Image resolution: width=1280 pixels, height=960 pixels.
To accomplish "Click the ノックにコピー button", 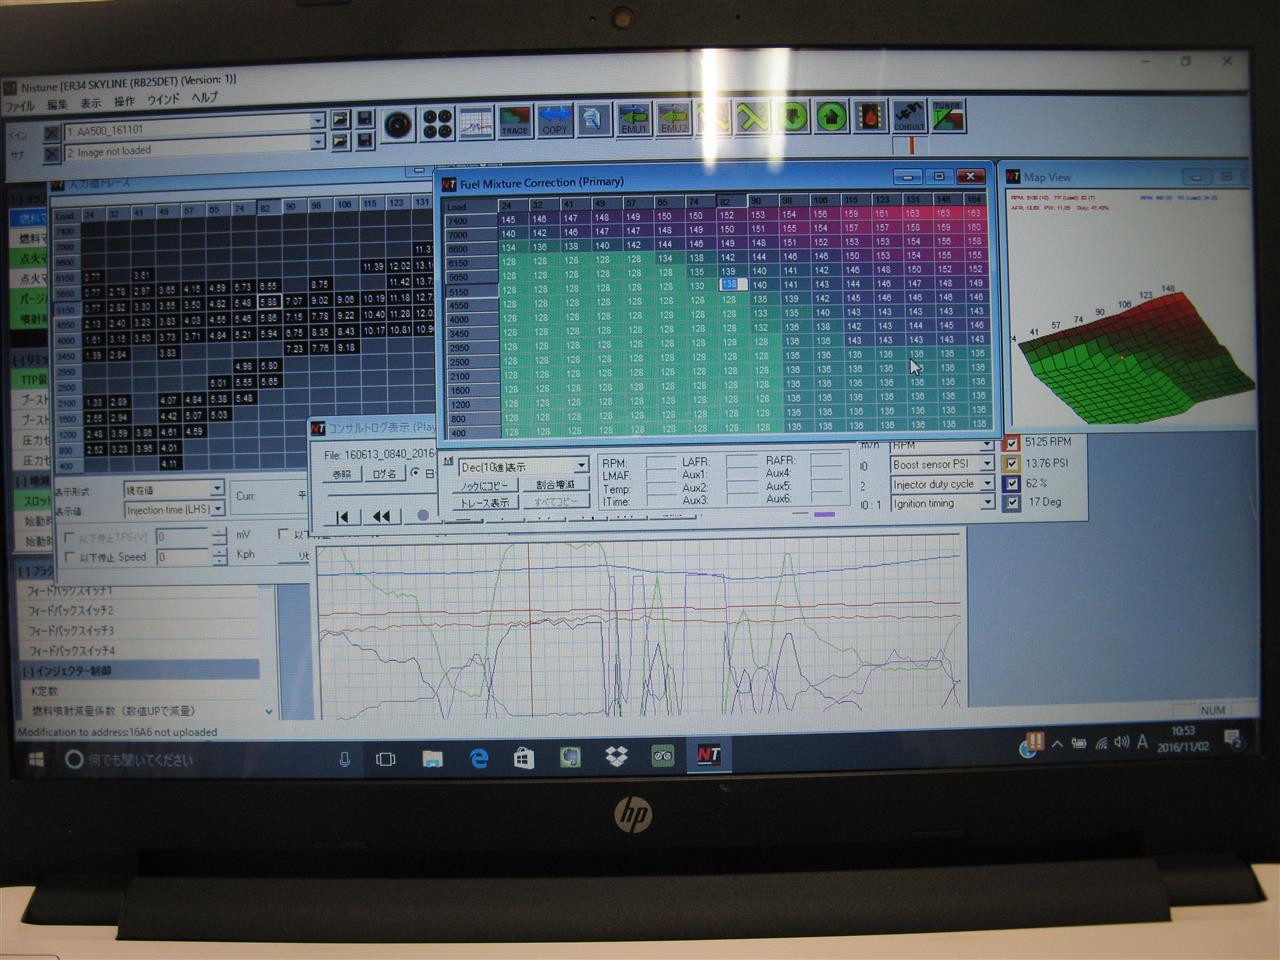I will pyautogui.click(x=484, y=485).
